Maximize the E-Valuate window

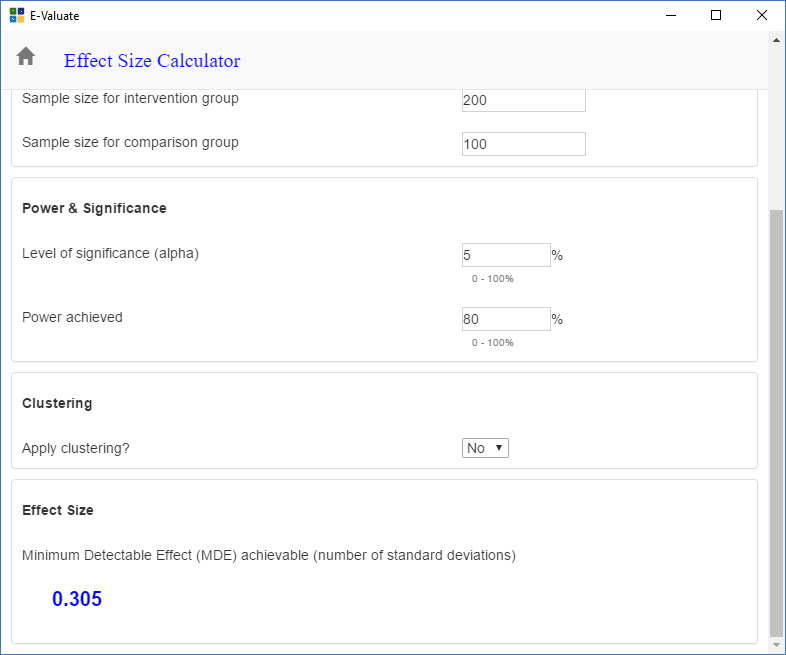[716, 15]
